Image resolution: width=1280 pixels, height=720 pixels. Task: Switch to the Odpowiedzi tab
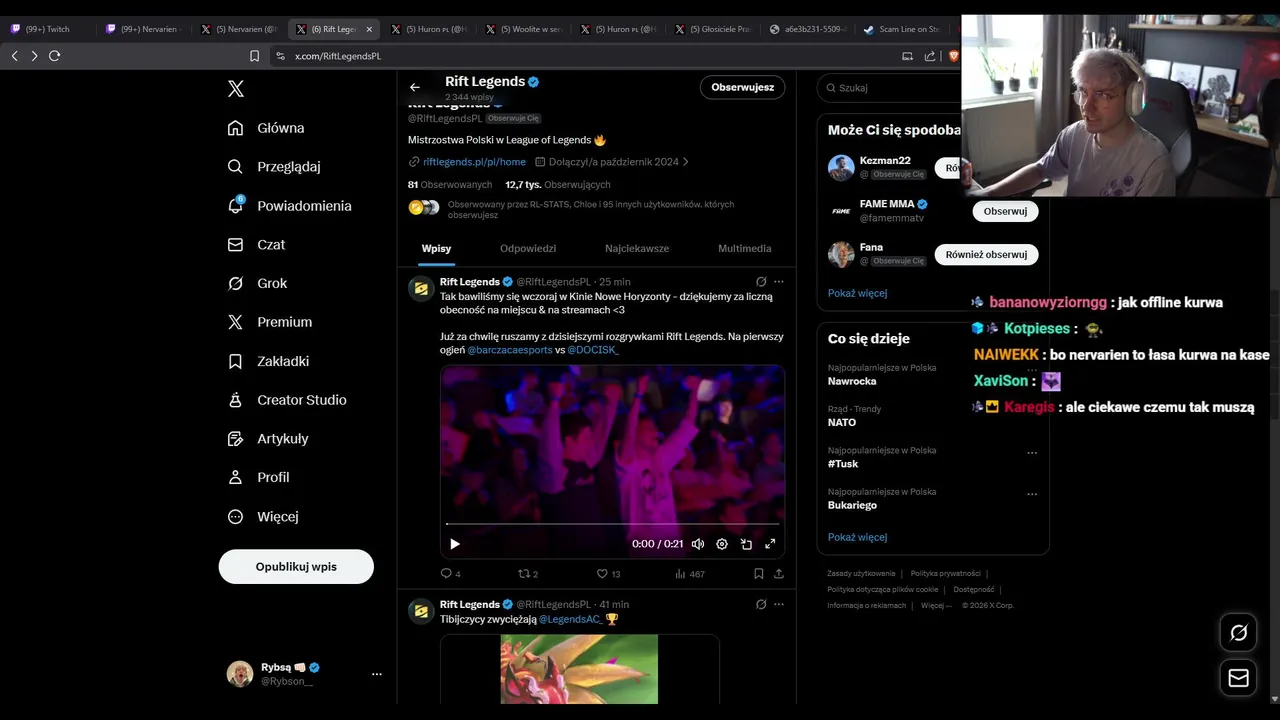pos(528,248)
